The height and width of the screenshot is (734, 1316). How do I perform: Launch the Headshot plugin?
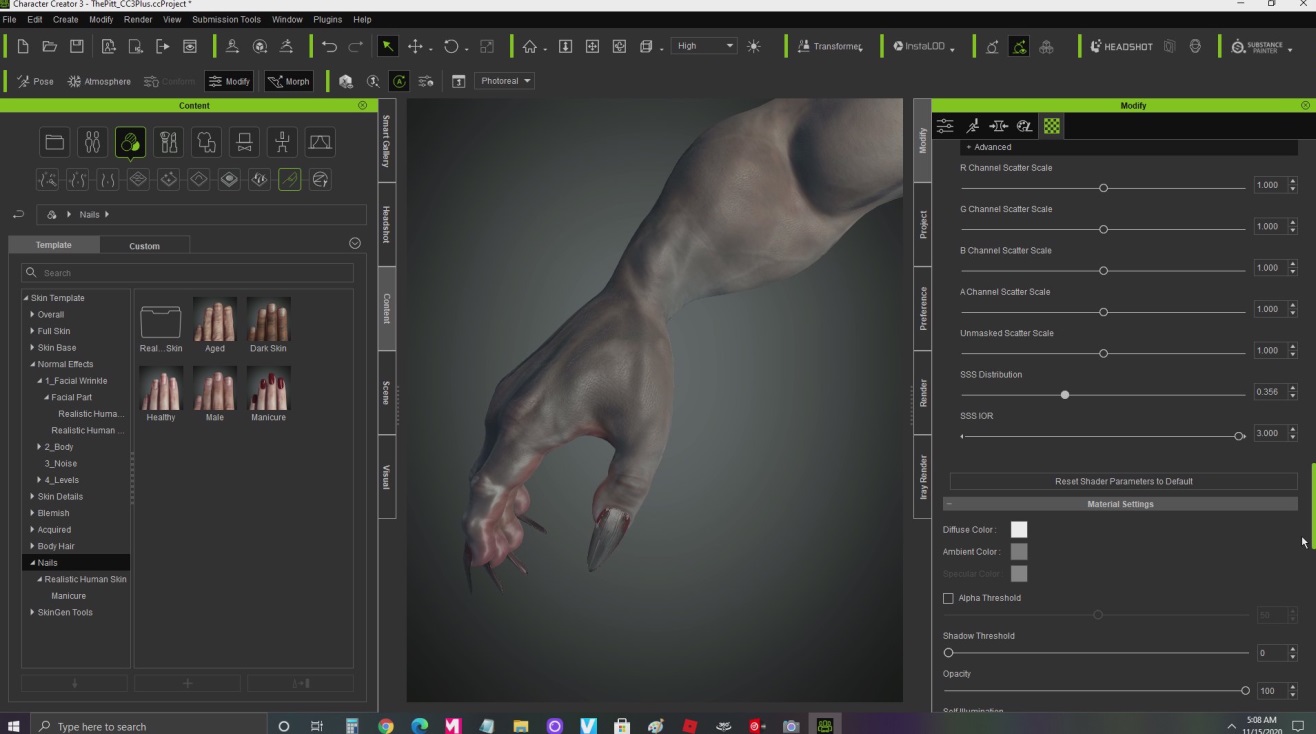pos(1121,46)
